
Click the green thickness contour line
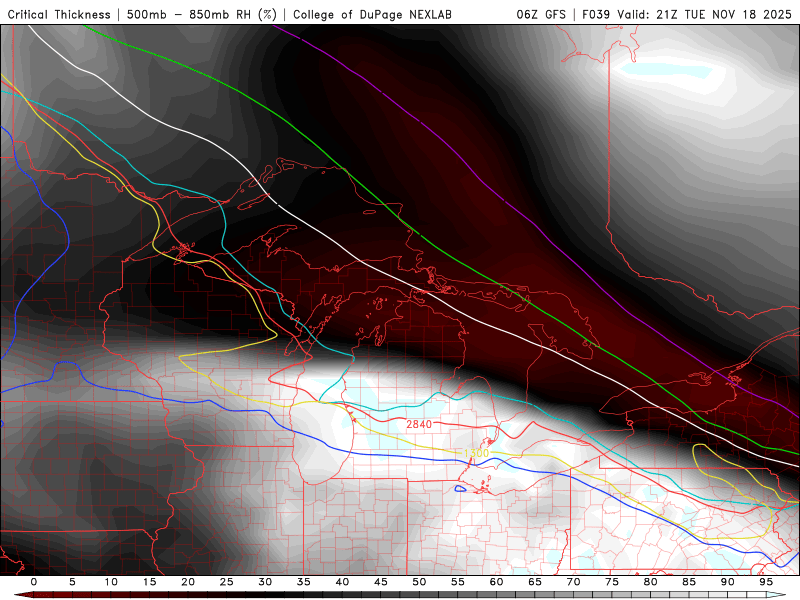pyautogui.click(x=418, y=233)
